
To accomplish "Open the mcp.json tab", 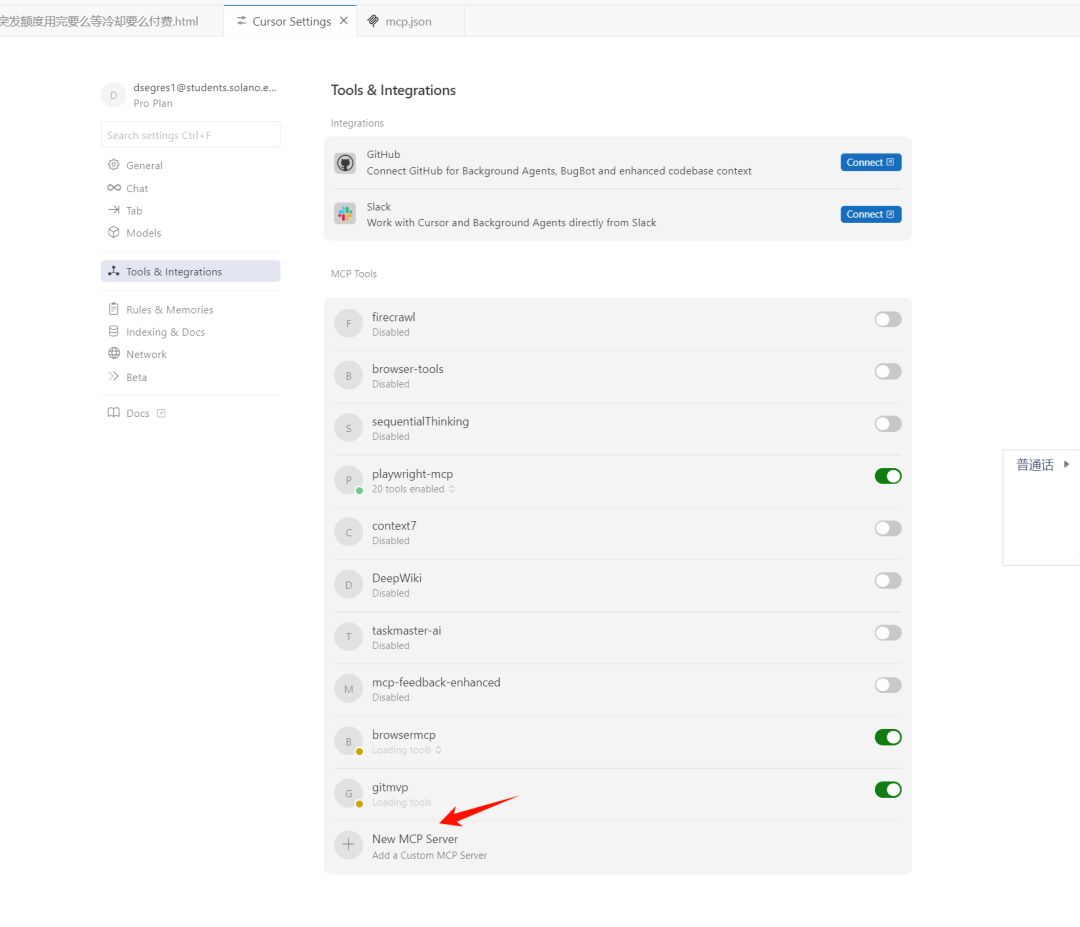I will (x=408, y=21).
